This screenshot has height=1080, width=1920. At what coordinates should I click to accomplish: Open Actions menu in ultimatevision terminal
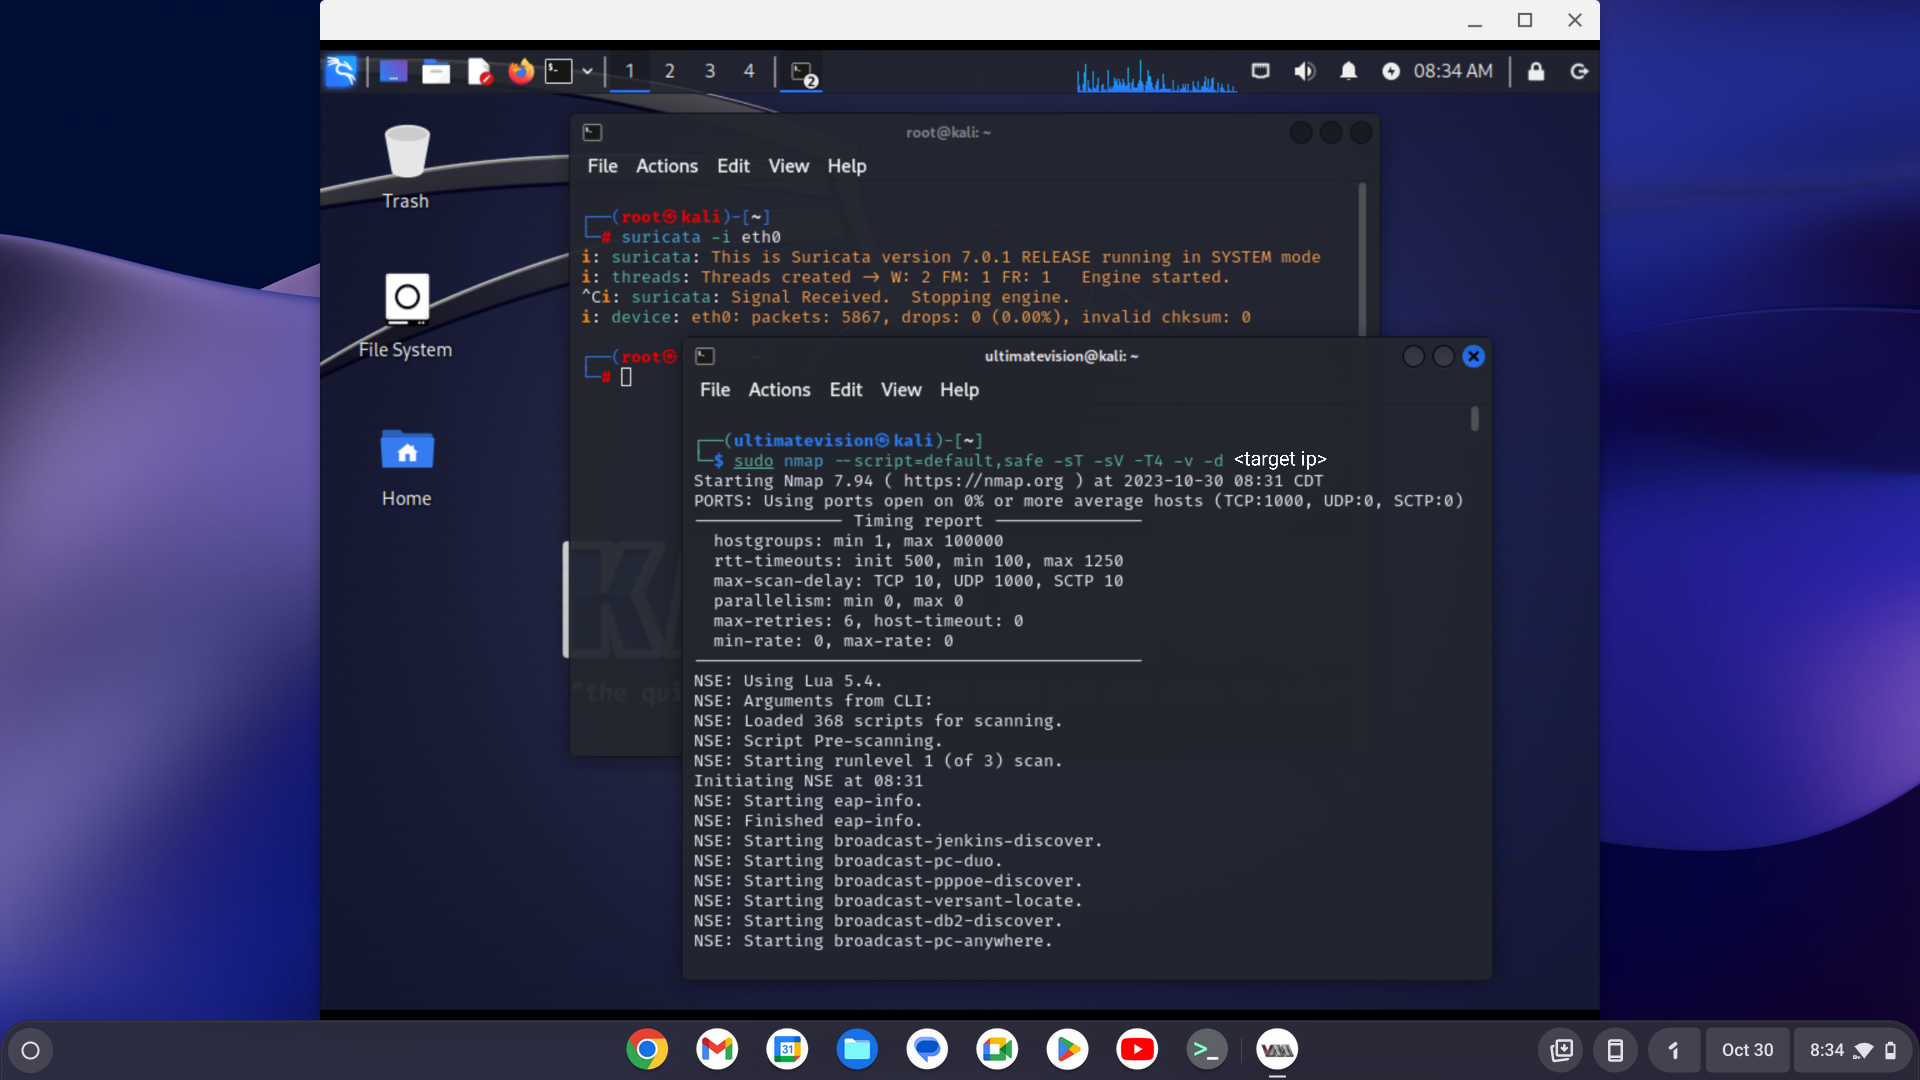pos(779,390)
